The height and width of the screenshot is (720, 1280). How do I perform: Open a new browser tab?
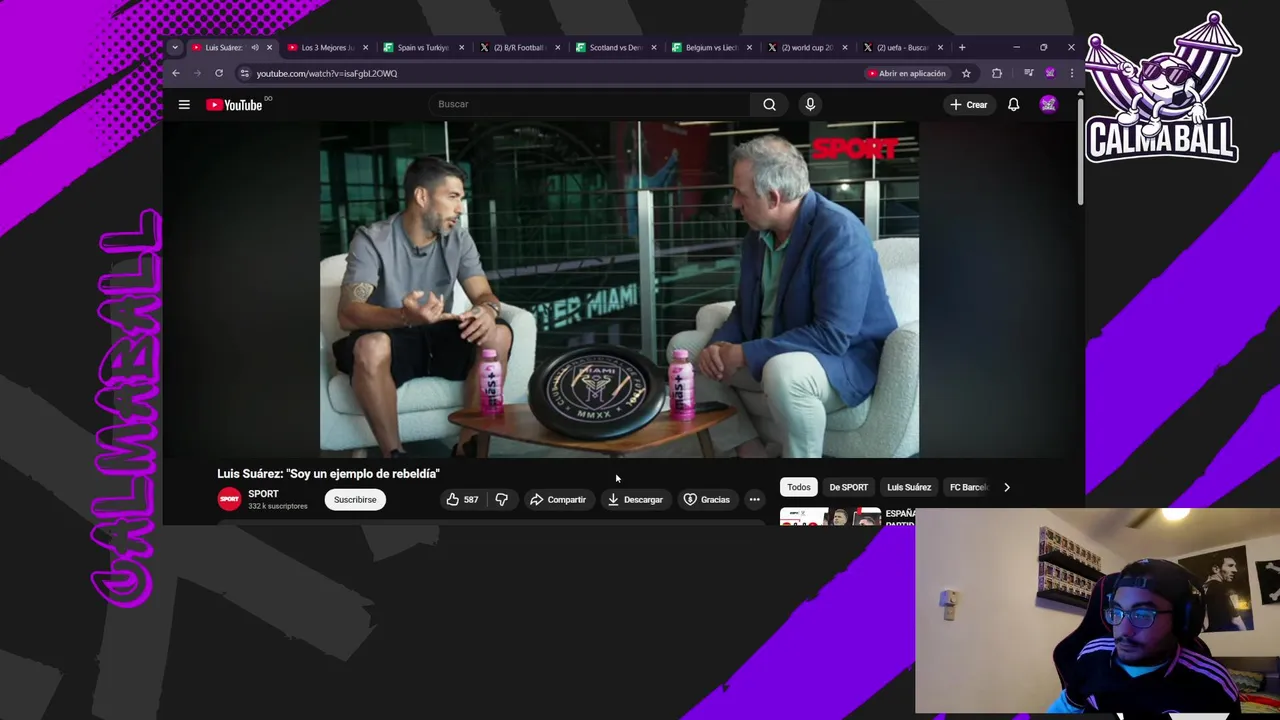pos(962,47)
